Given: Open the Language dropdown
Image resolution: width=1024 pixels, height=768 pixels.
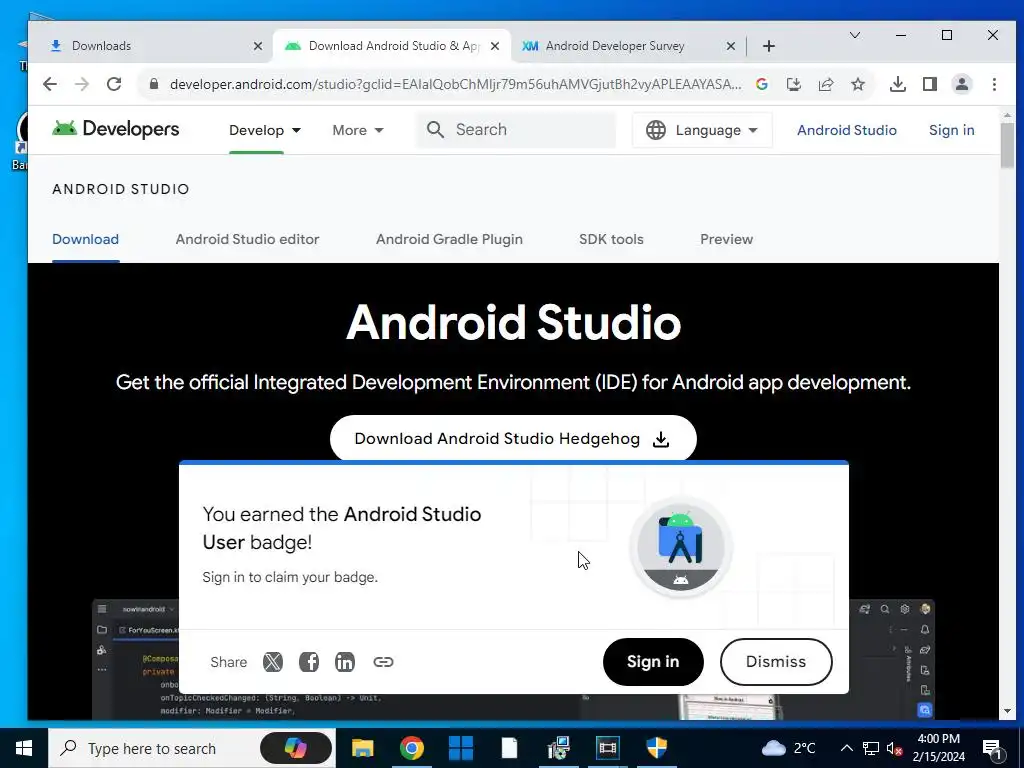Looking at the screenshot, I should click(702, 130).
